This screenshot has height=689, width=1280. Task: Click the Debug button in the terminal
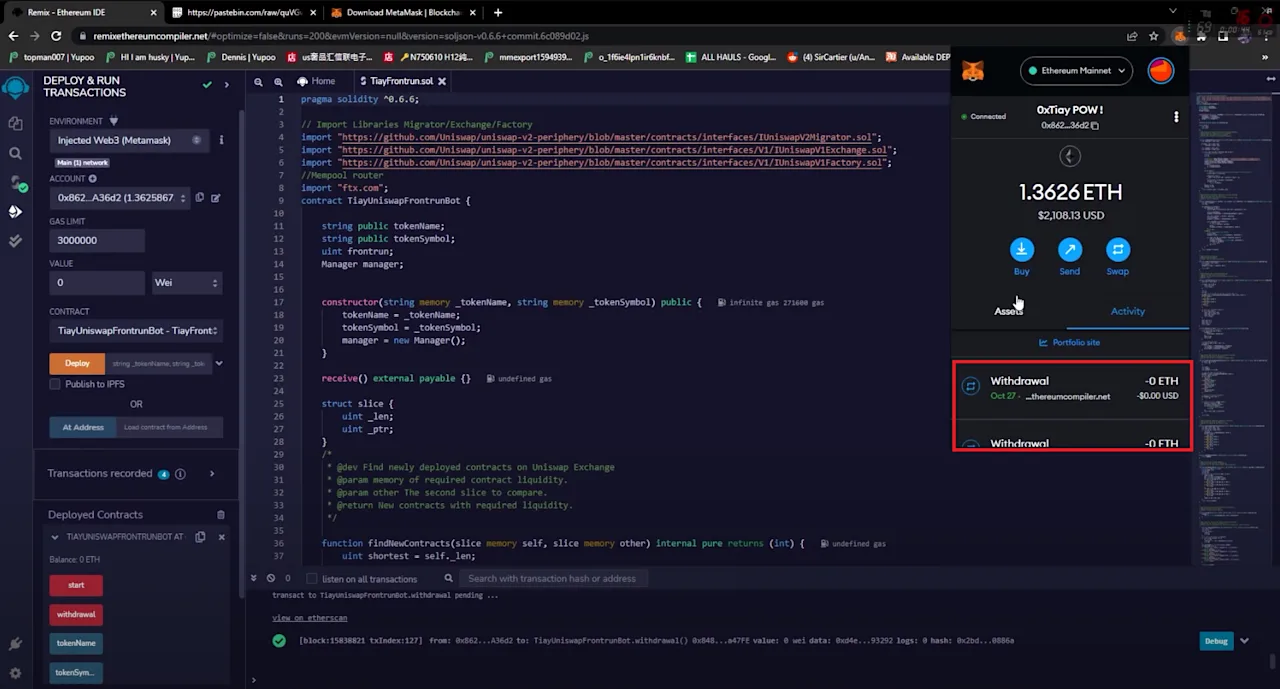point(1215,641)
